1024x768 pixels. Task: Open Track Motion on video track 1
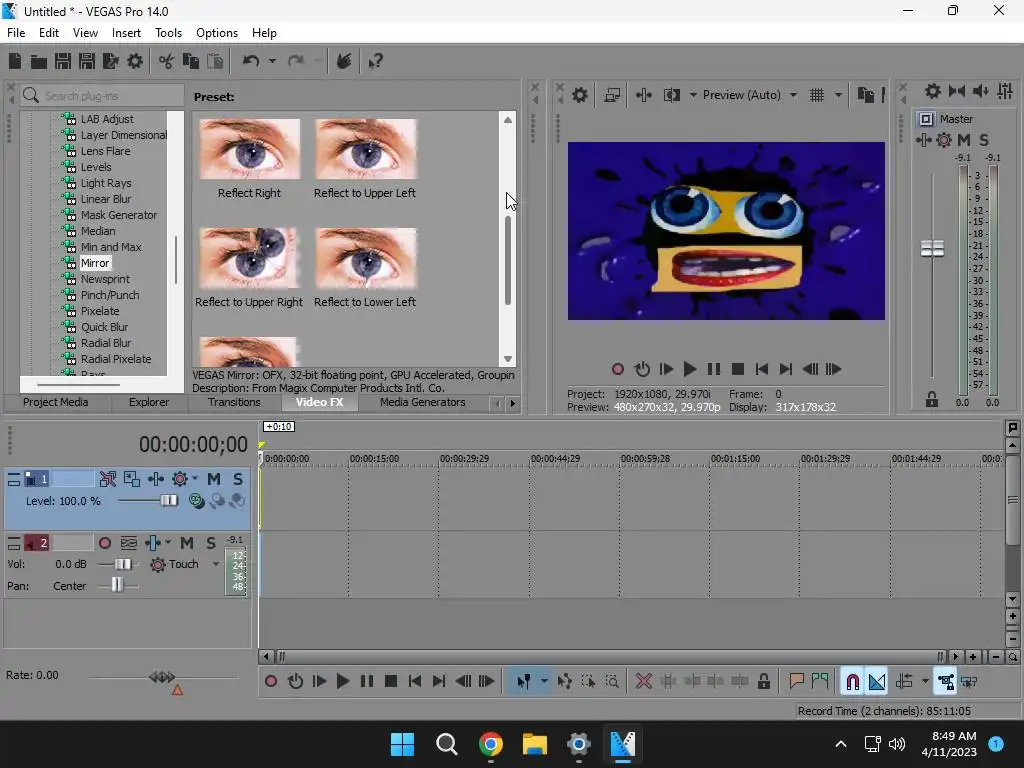click(x=132, y=479)
